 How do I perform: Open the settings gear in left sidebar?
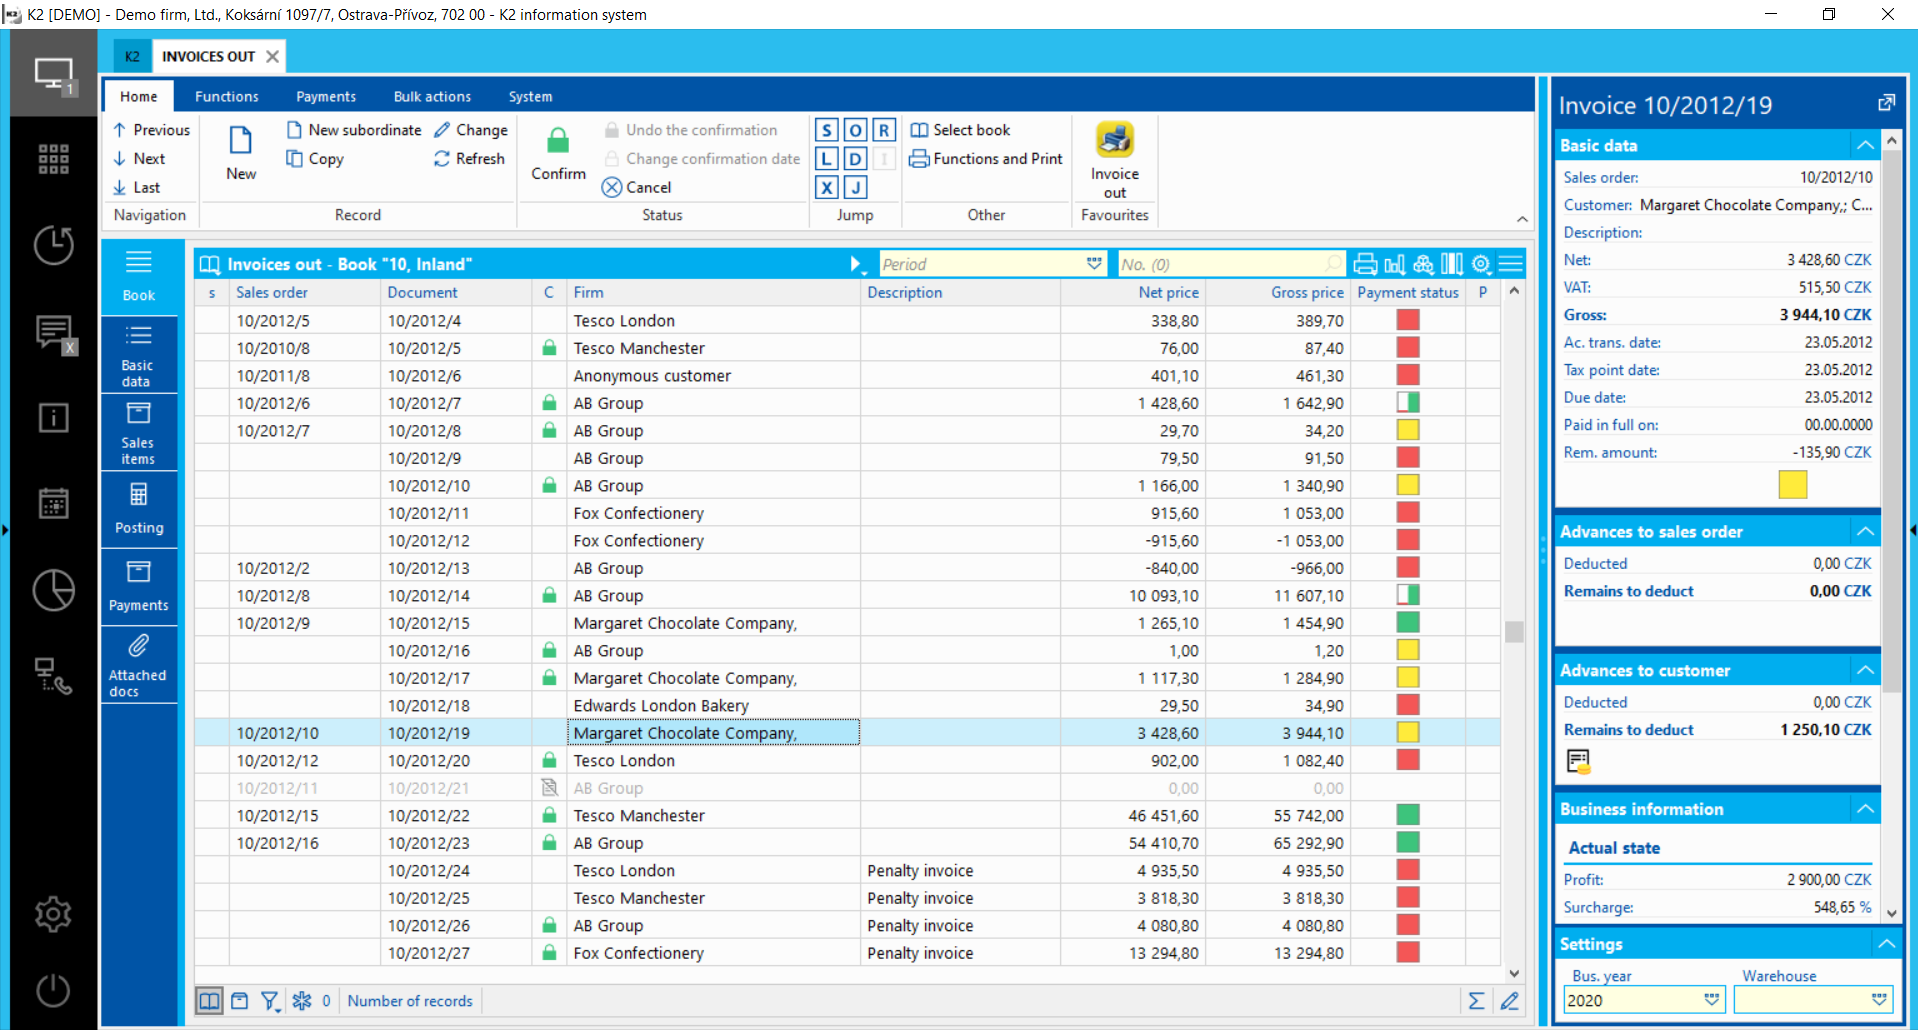[x=54, y=914]
